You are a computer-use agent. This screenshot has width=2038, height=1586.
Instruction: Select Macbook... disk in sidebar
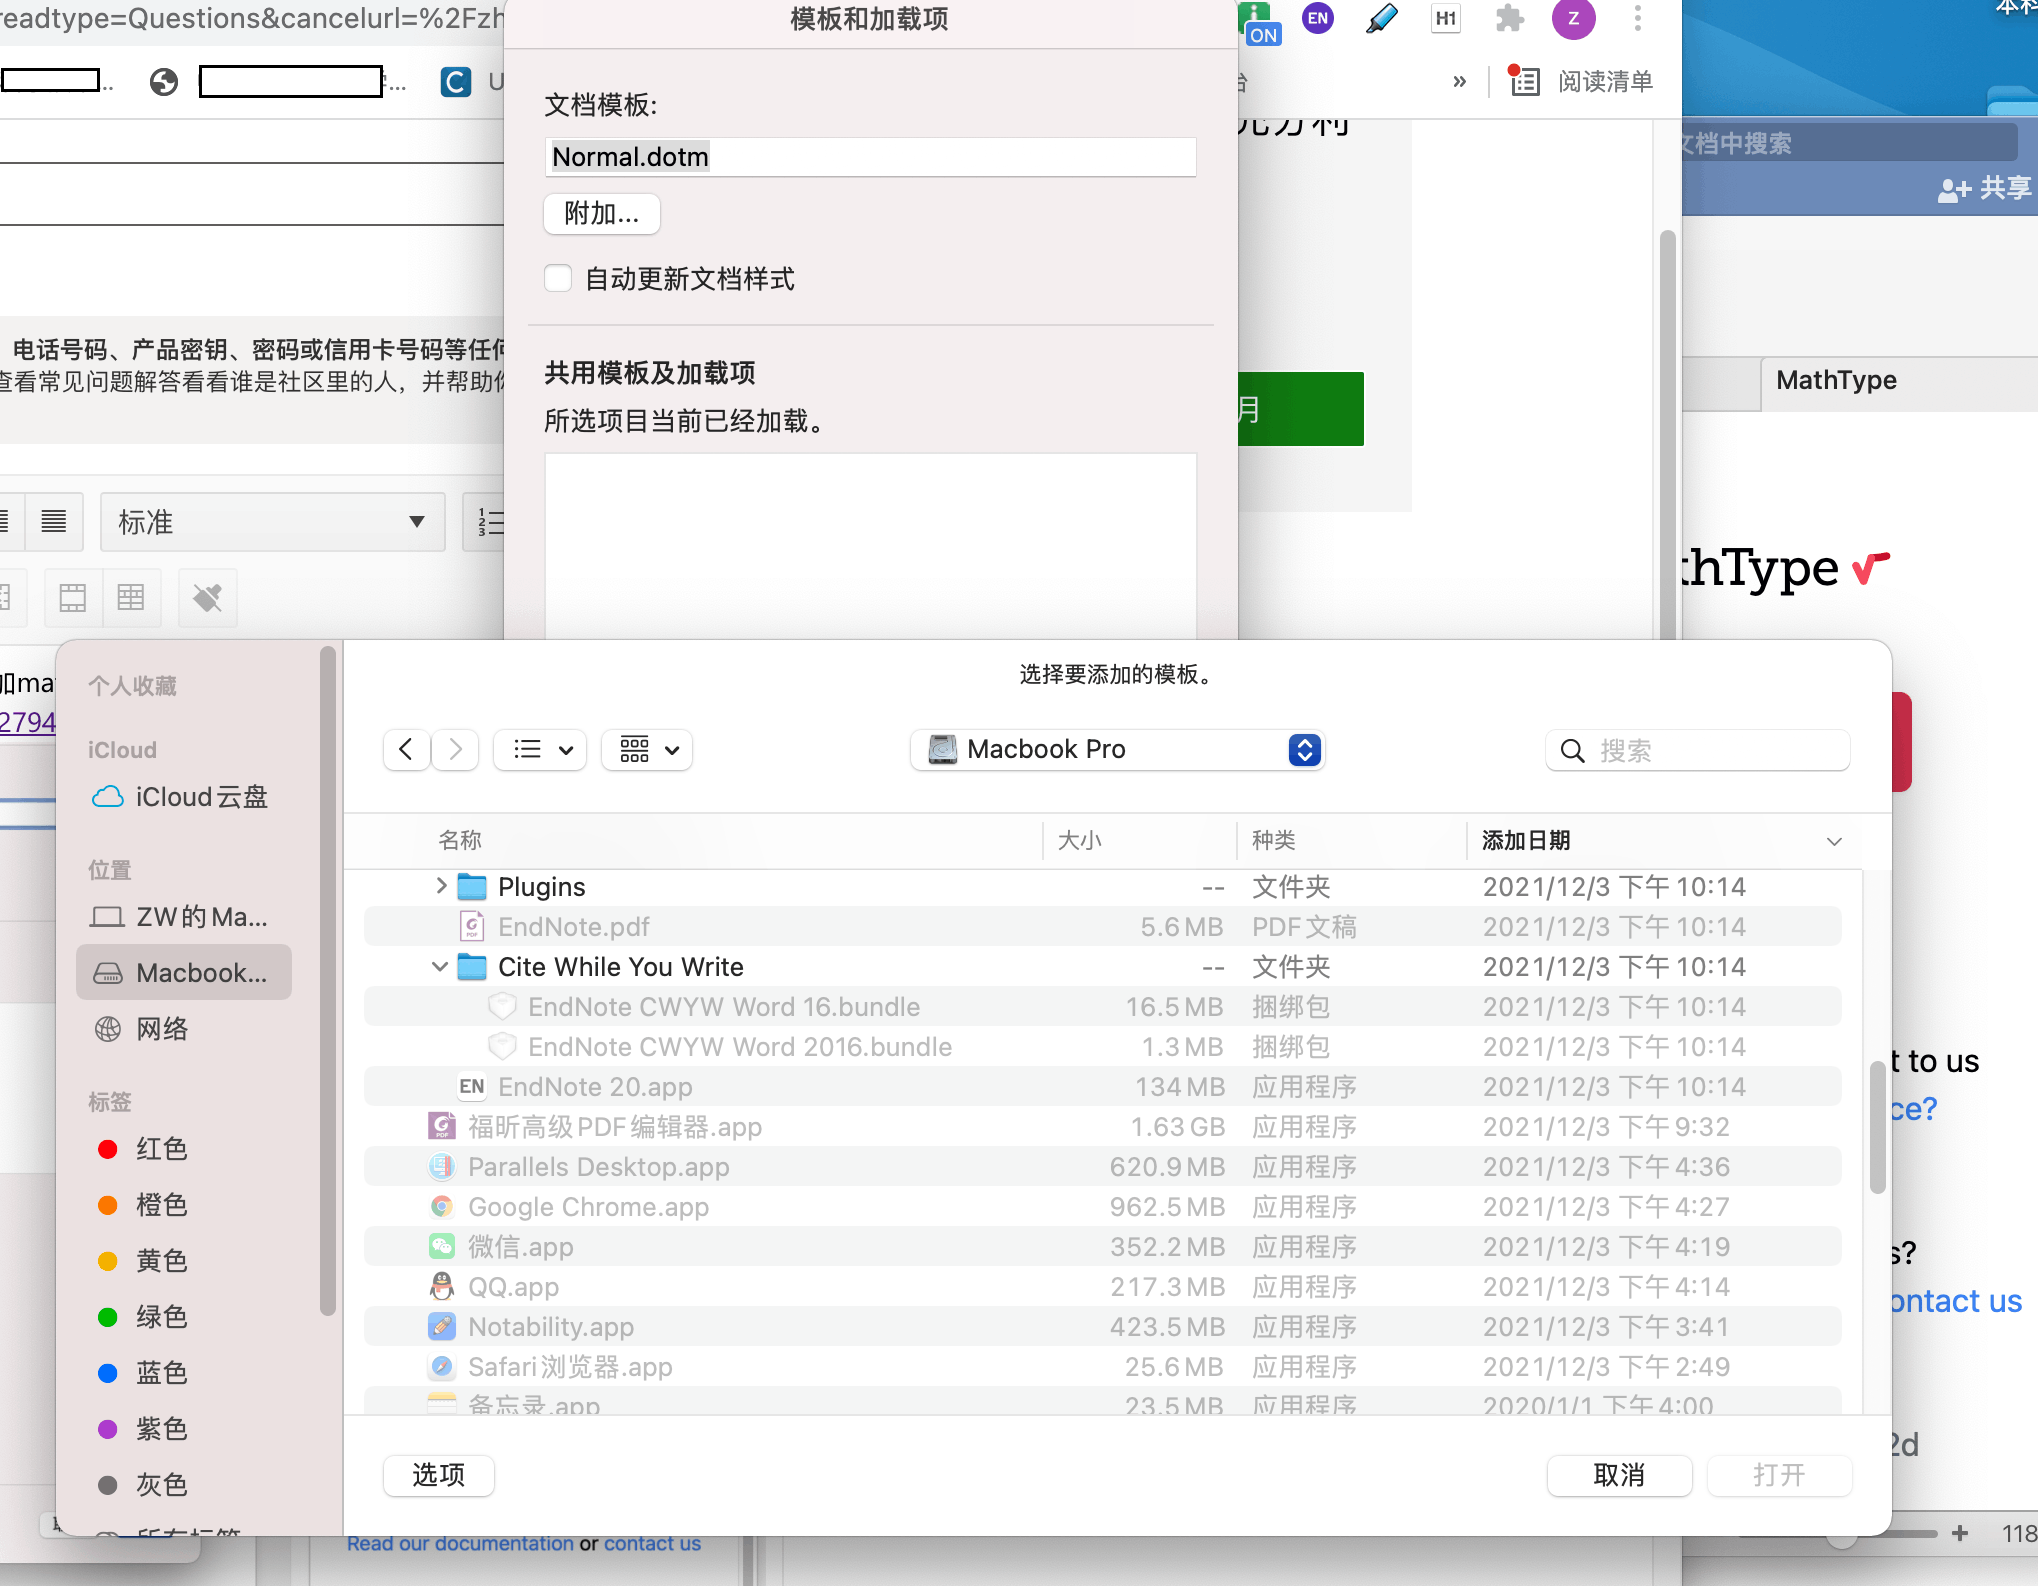point(184,973)
